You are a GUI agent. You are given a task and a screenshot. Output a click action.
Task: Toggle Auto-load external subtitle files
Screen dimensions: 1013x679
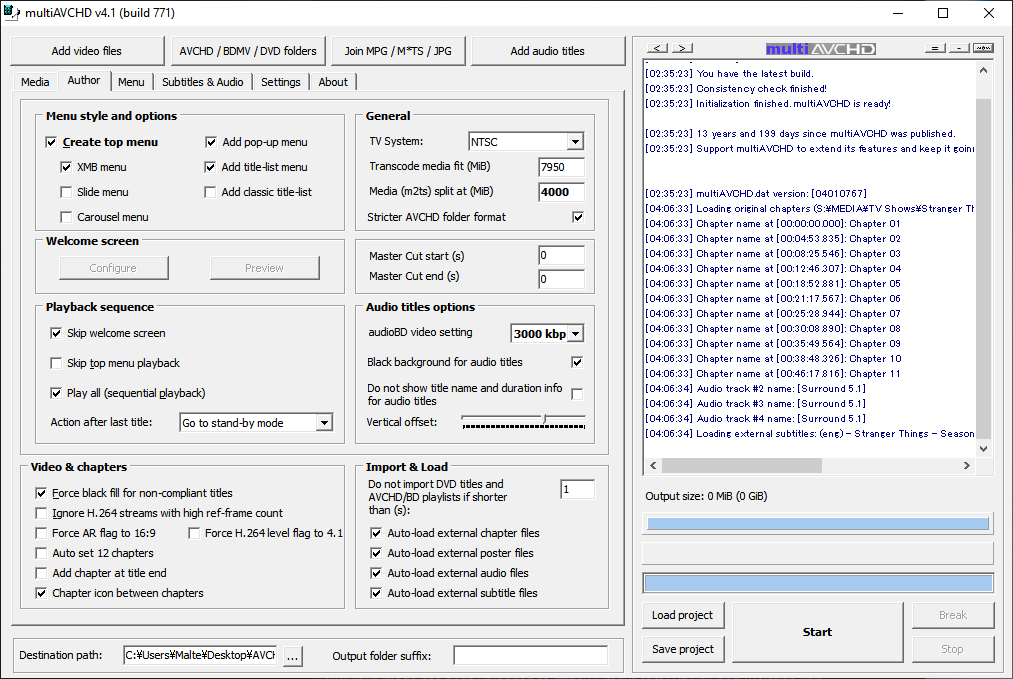coord(376,593)
